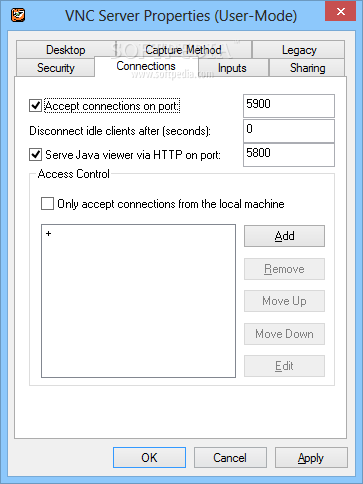Go to the Legacy tab
Screen dimensions: 363x484
point(299,50)
